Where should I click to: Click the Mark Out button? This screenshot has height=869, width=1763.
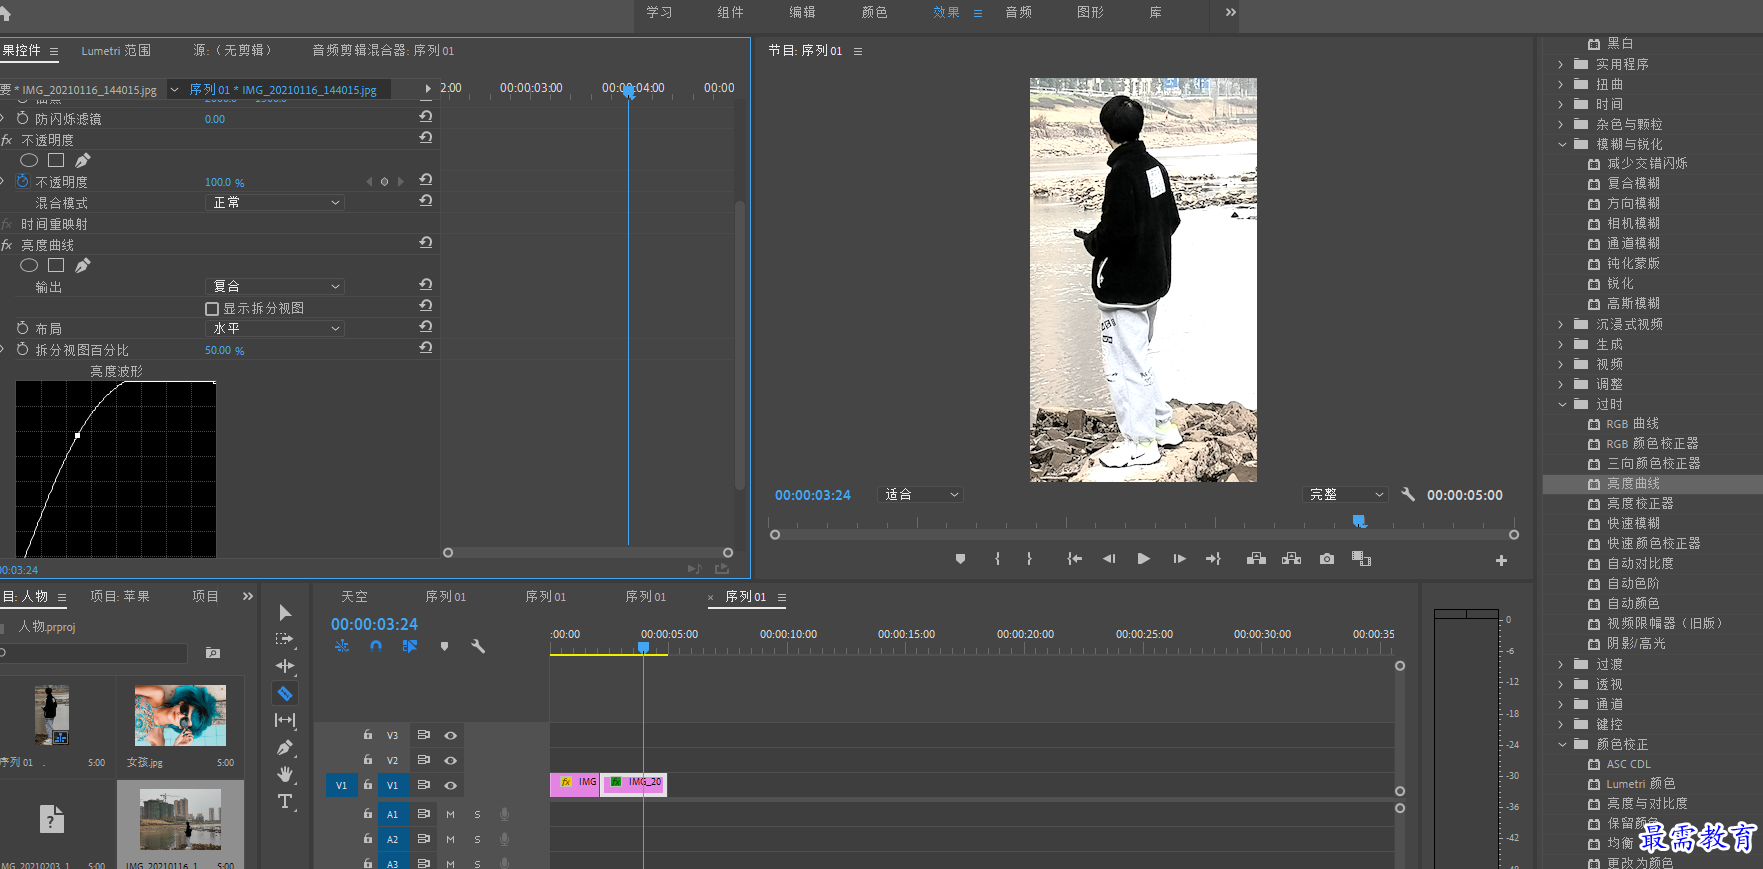click(x=1029, y=559)
